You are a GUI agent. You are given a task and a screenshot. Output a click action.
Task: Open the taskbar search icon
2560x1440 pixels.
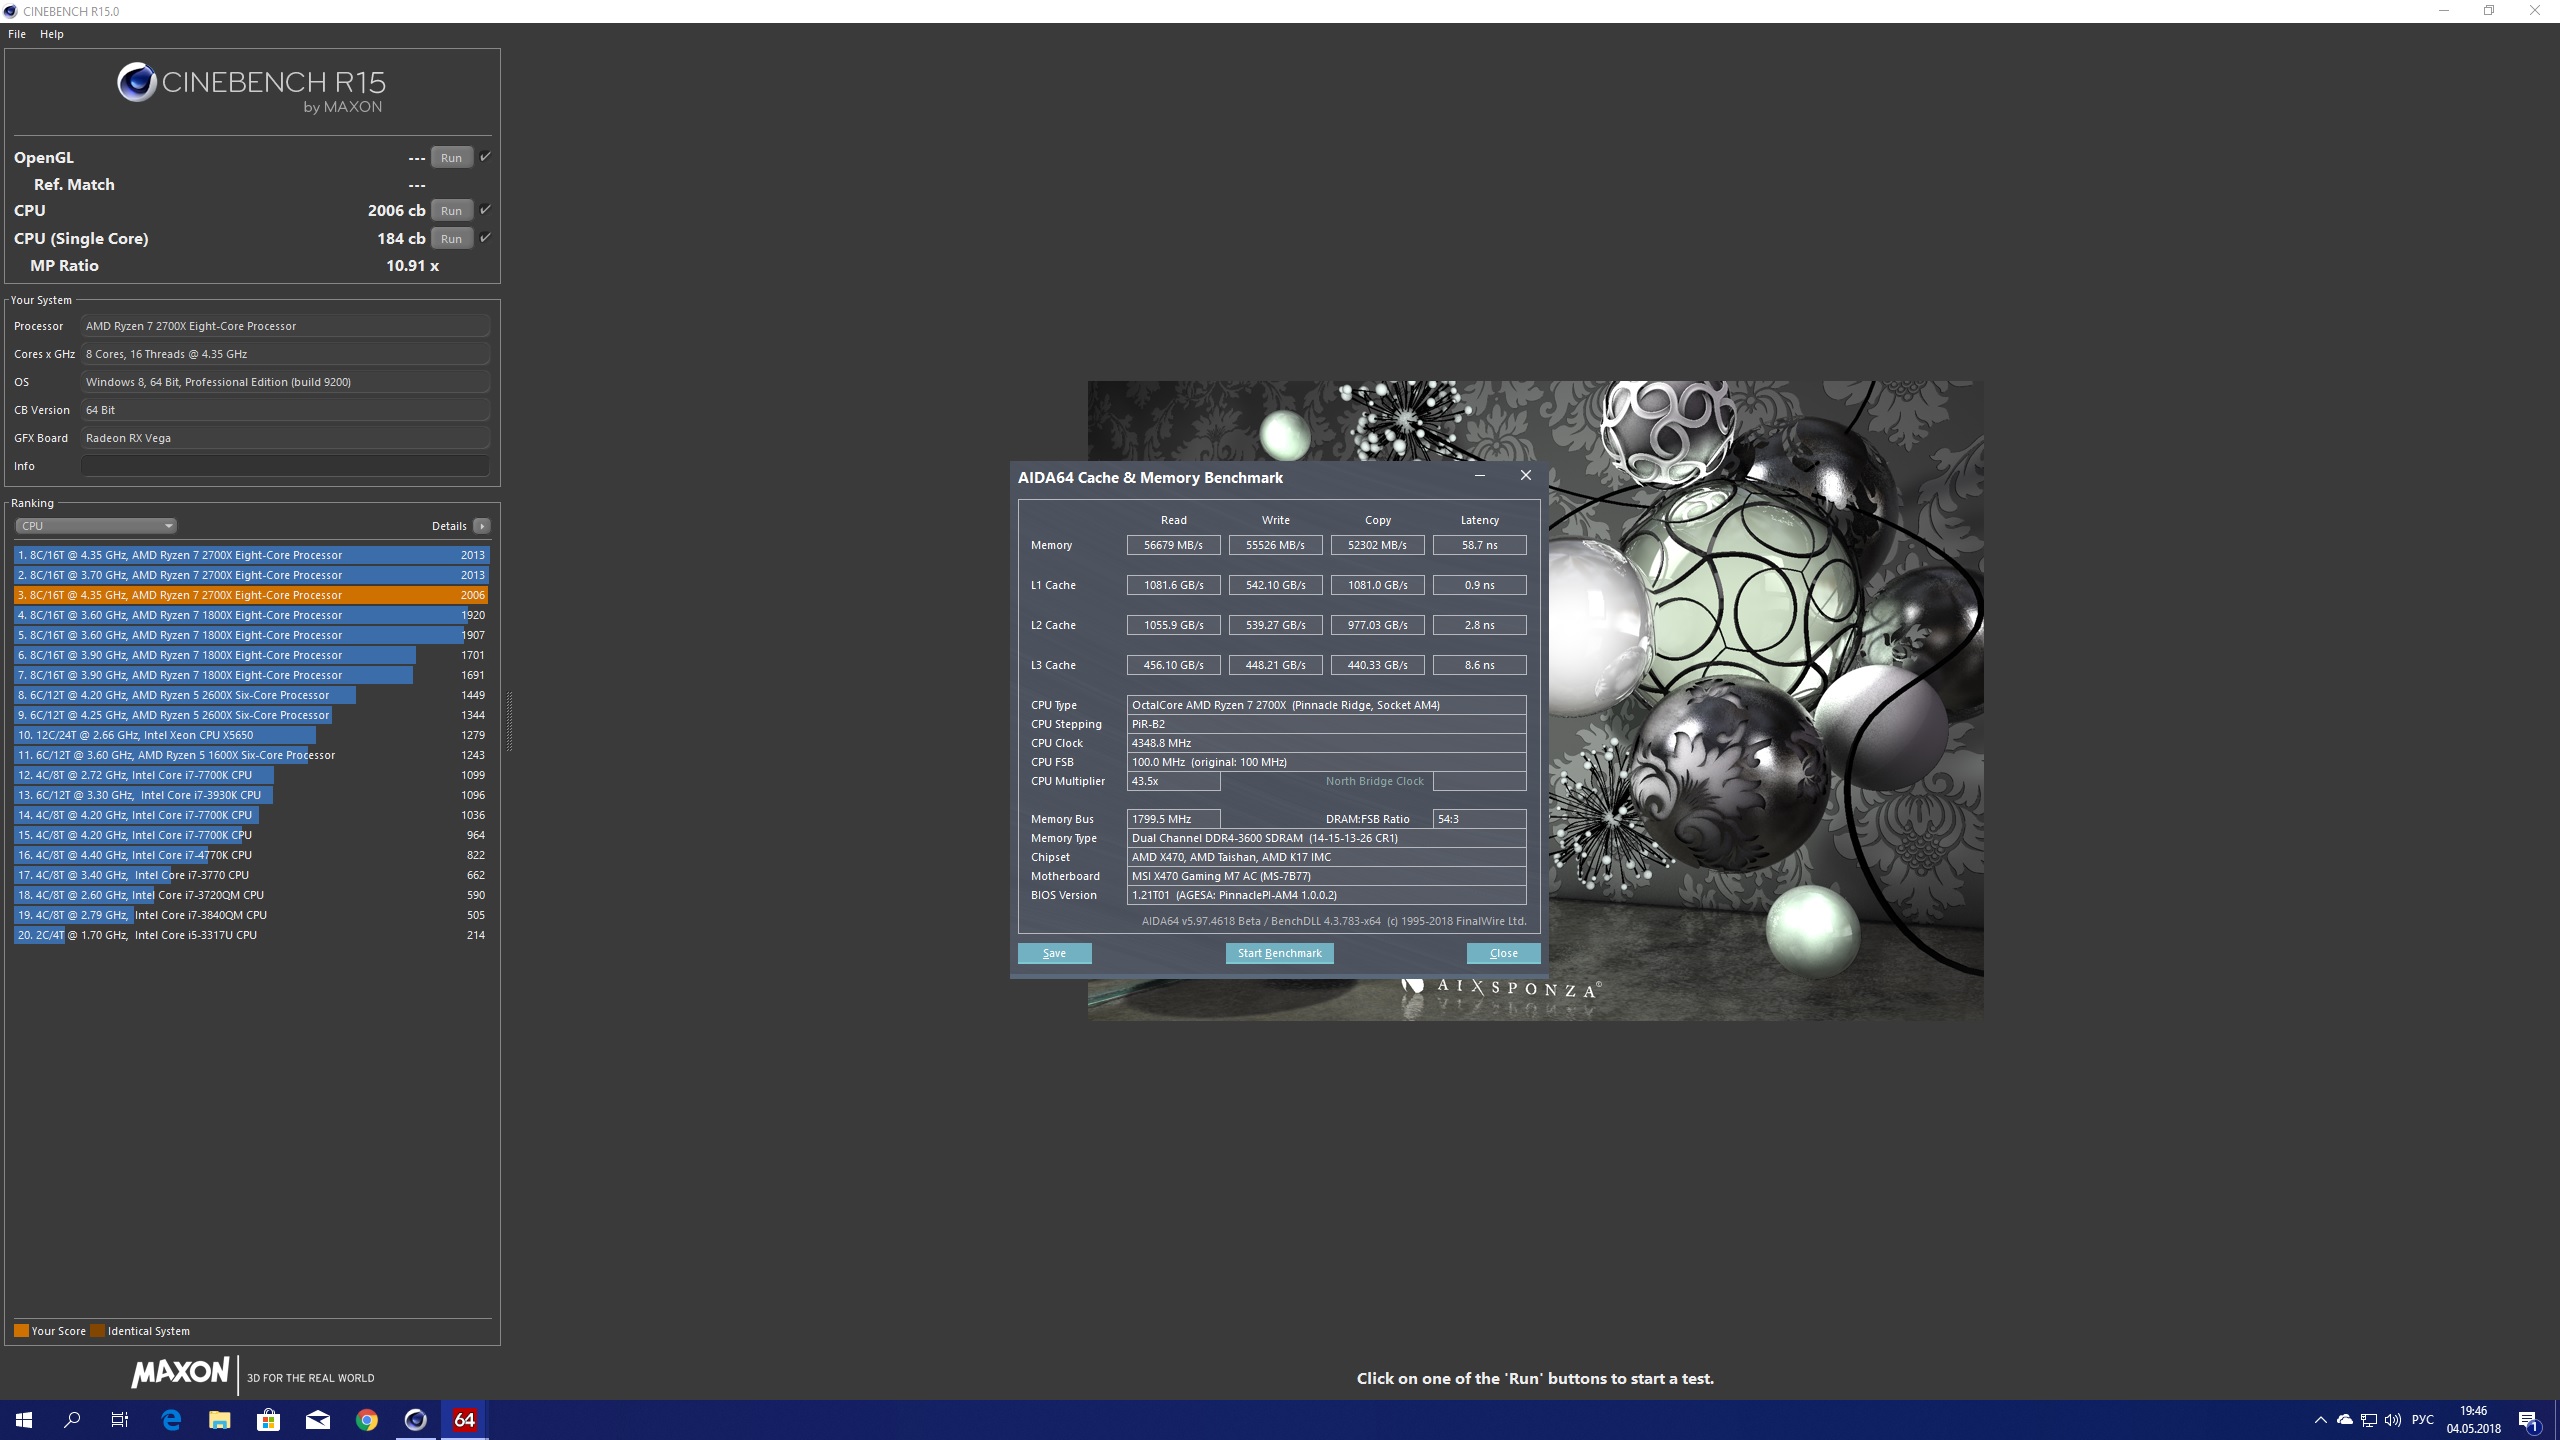(x=72, y=1420)
